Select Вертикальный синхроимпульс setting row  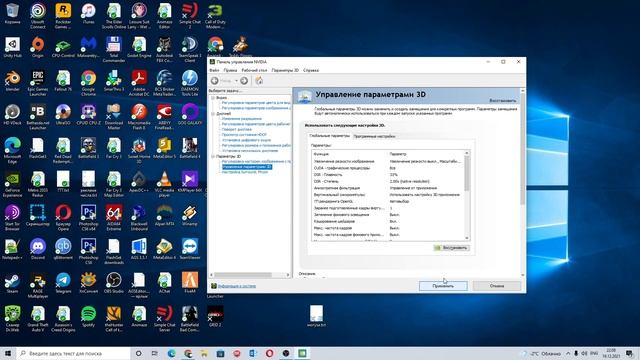[388, 195]
